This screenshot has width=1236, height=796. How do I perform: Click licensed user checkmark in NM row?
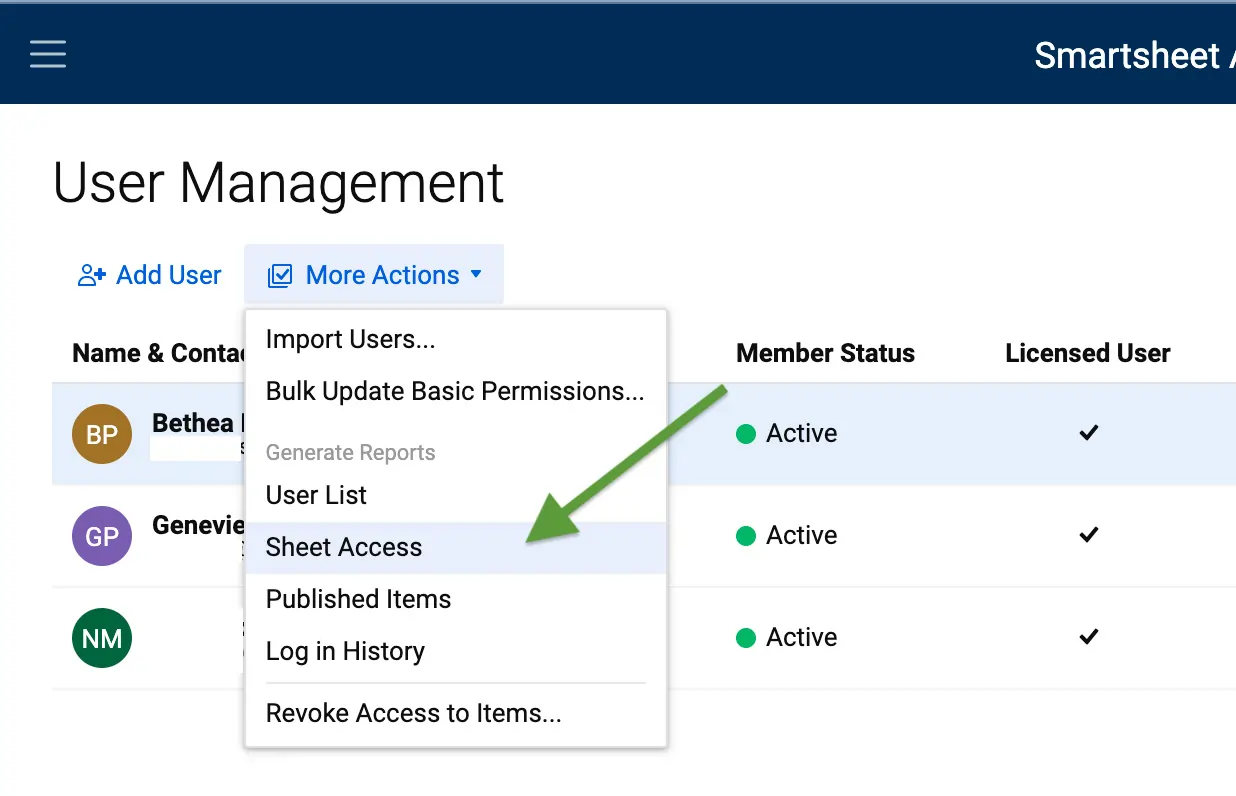pyautogui.click(x=1089, y=637)
